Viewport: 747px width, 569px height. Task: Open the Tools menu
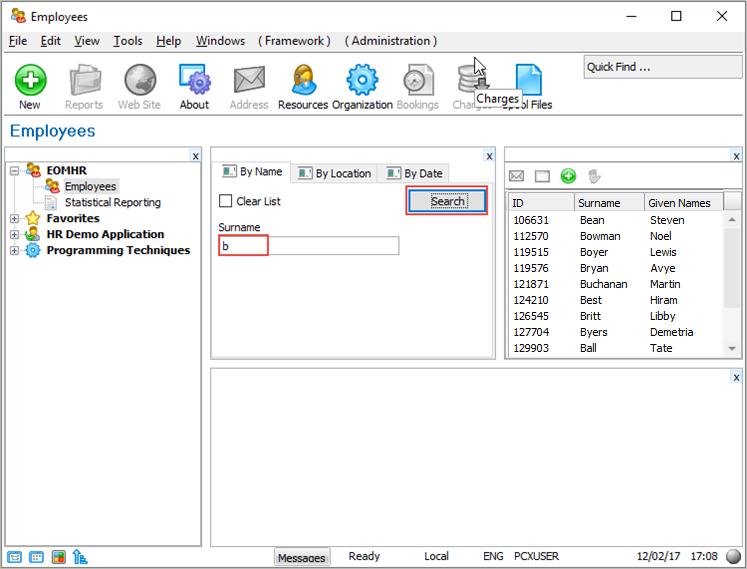(x=128, y=41)
